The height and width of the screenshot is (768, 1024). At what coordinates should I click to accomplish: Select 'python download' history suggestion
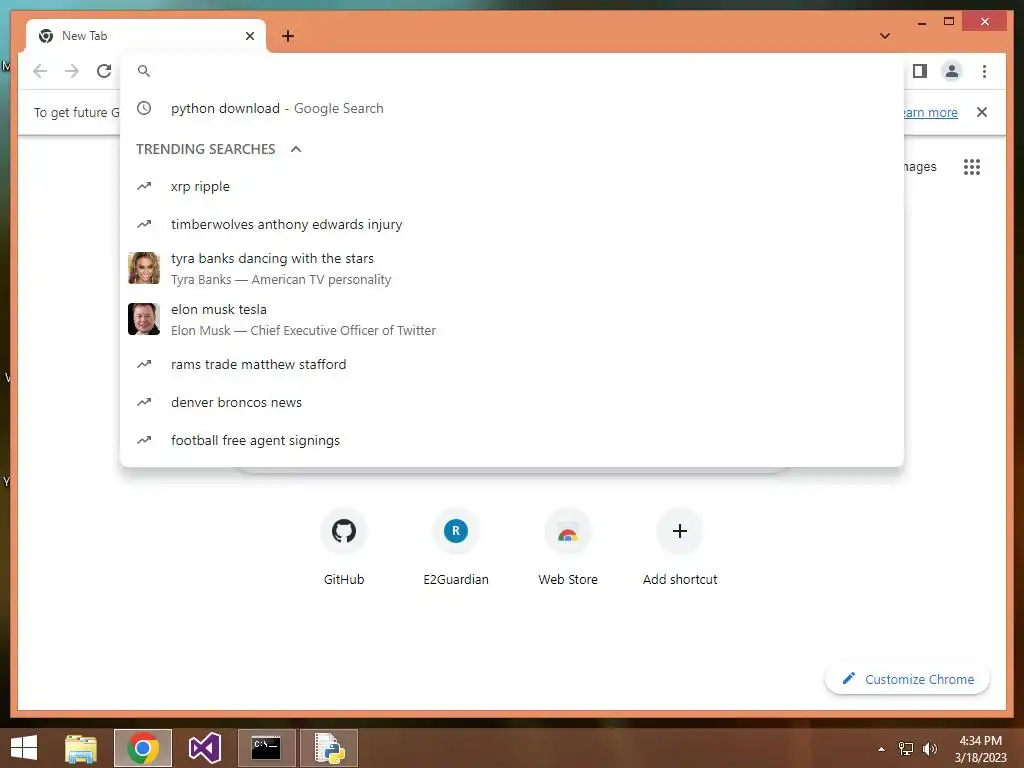[x=512, y=108]
